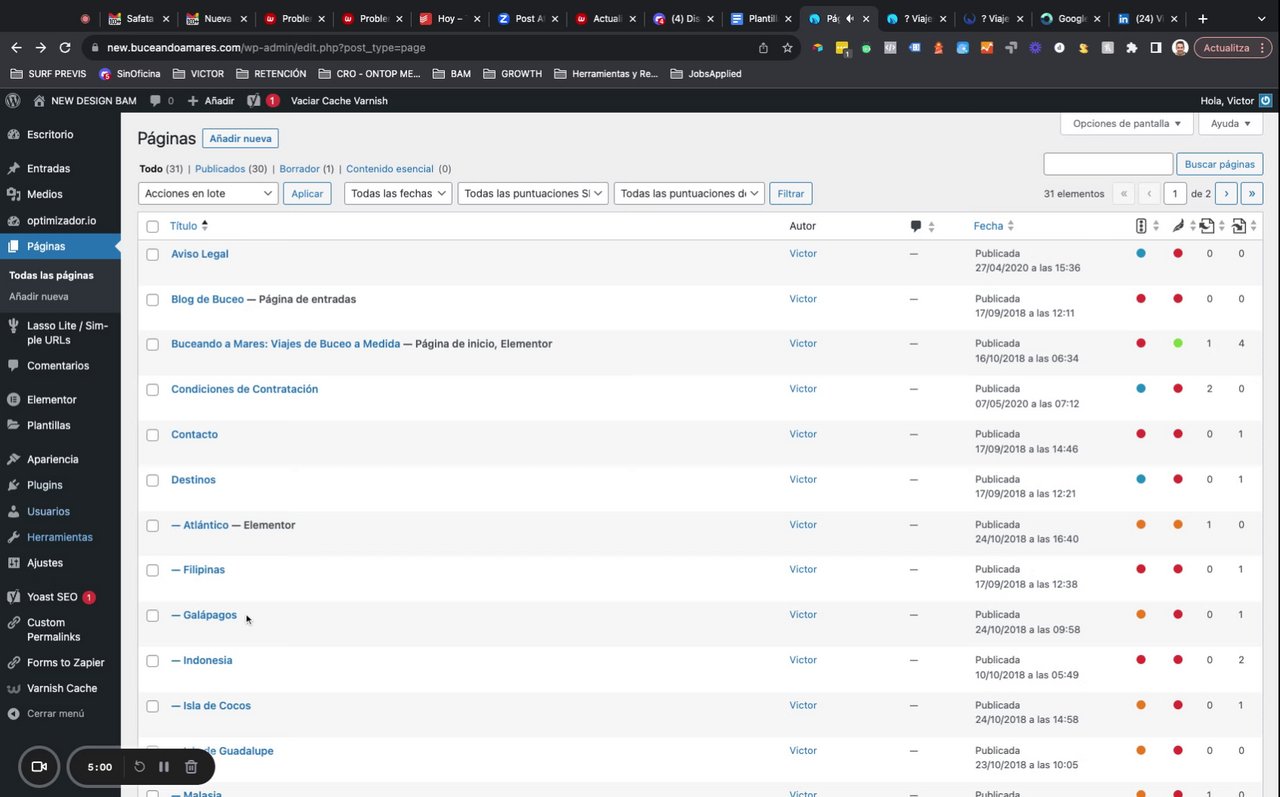Screen dimensions: 1280x797
Task: Check the Aviso Legal row checkbox
Action: click(x=153, y=255)
